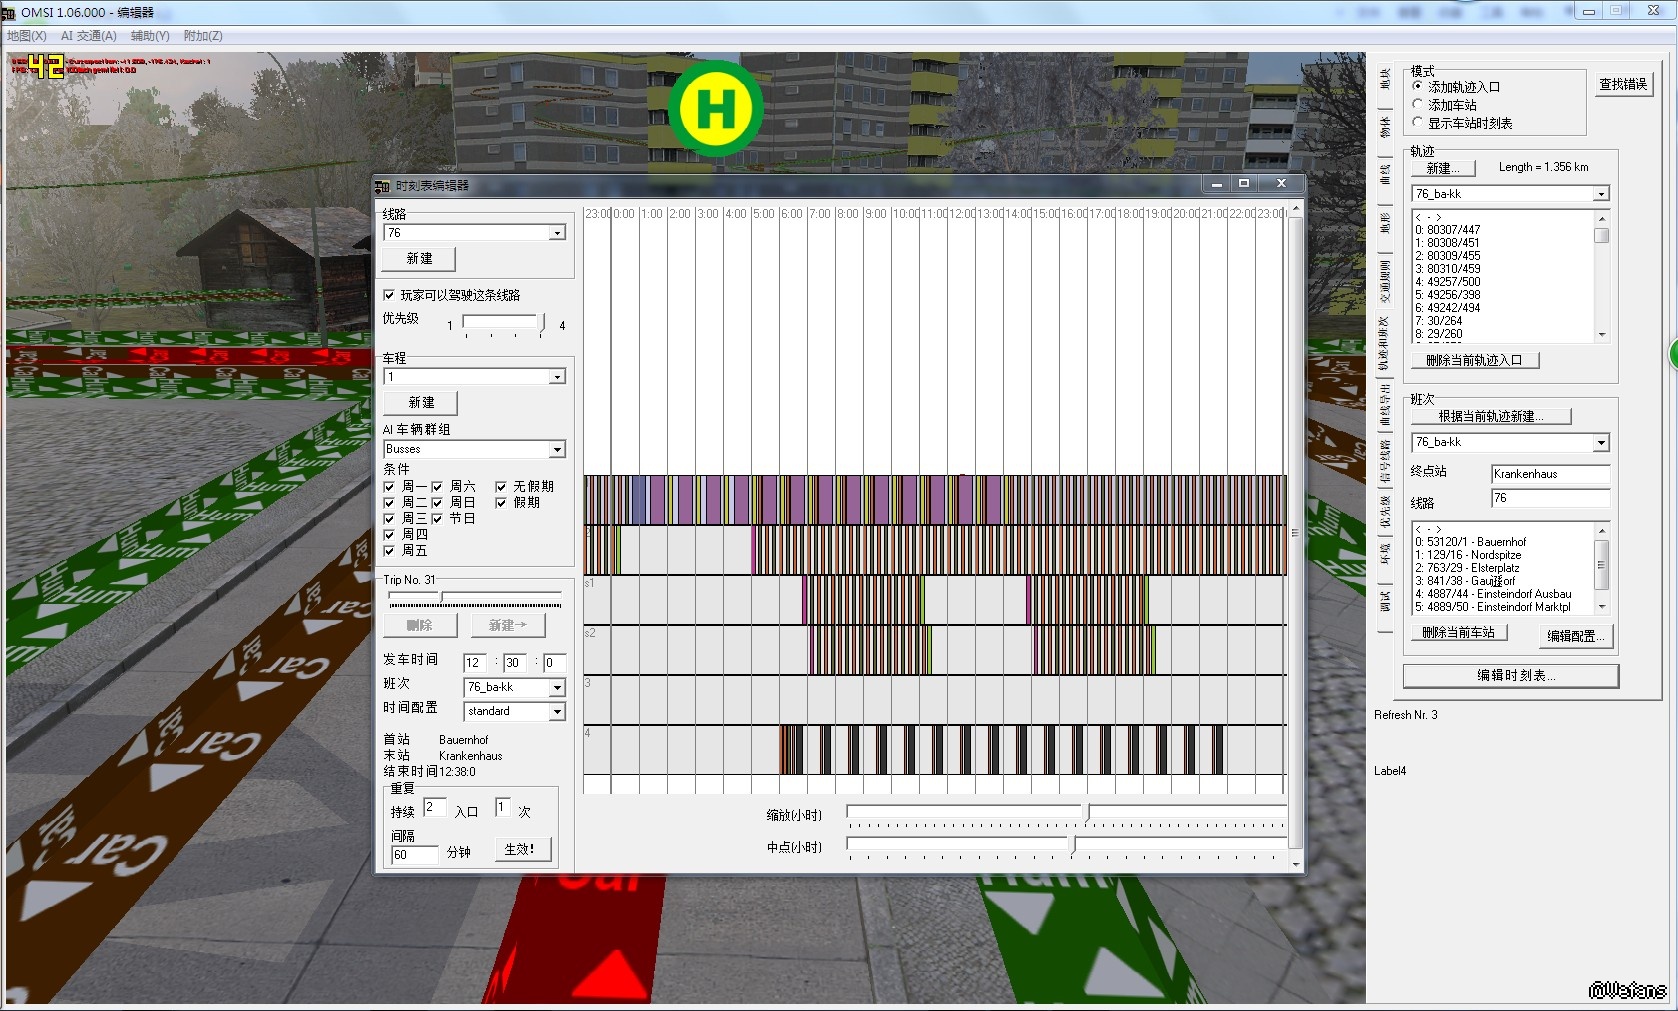The height and width of the screenshot is (1011, 1678).
Task: Toggle the 无假期 checkbox
Action: (501, 487)
